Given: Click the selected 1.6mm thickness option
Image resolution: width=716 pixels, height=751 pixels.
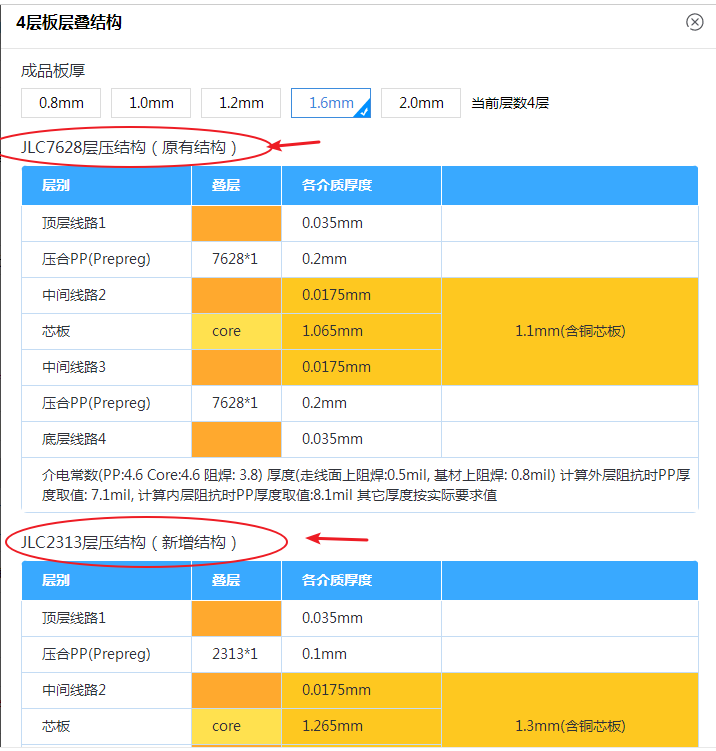Looking at the screenshot, I should (331, 103).
